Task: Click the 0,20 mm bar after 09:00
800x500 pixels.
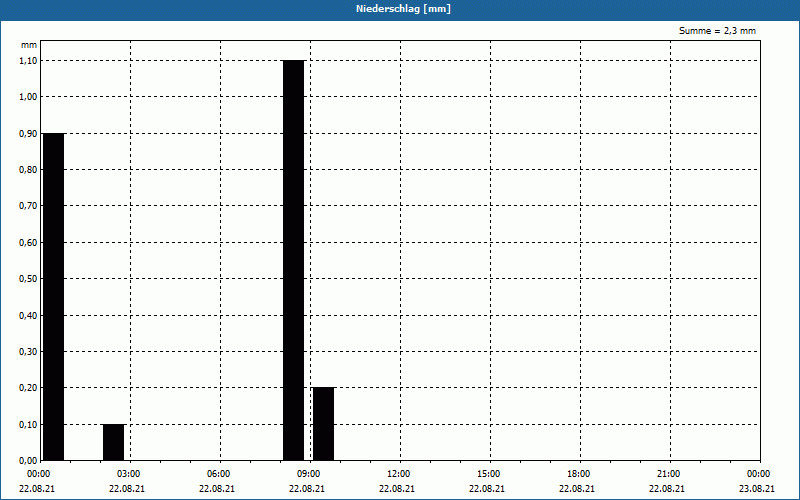Action: tap(323, 424)
